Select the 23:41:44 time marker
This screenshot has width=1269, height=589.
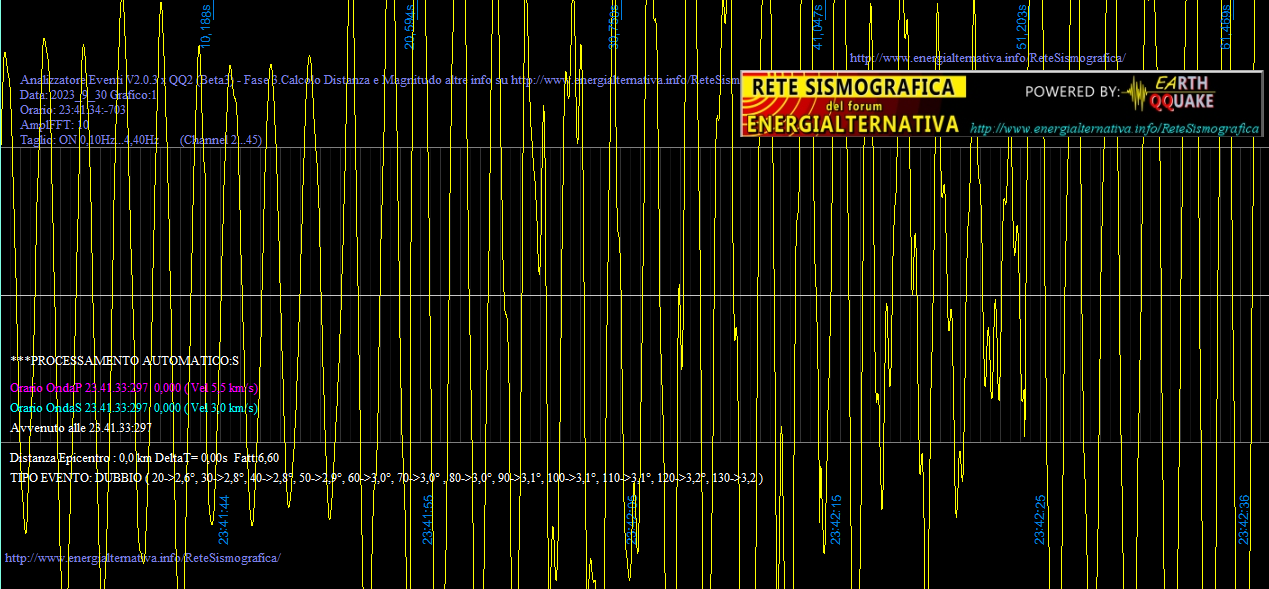[x=224, y=520]
